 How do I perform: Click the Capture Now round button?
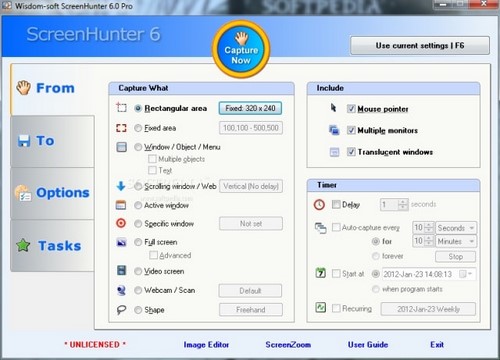coord(241,49)
